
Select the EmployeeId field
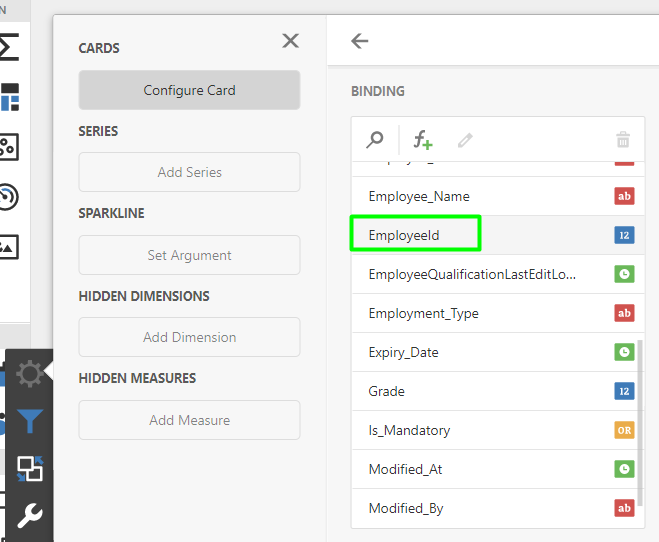498,235
